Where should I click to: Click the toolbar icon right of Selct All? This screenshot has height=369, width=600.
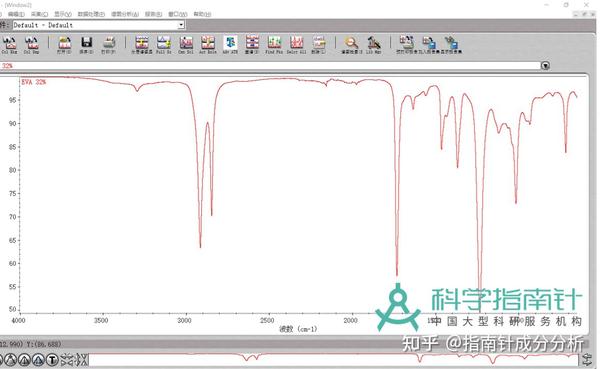(x=318, y=45)
